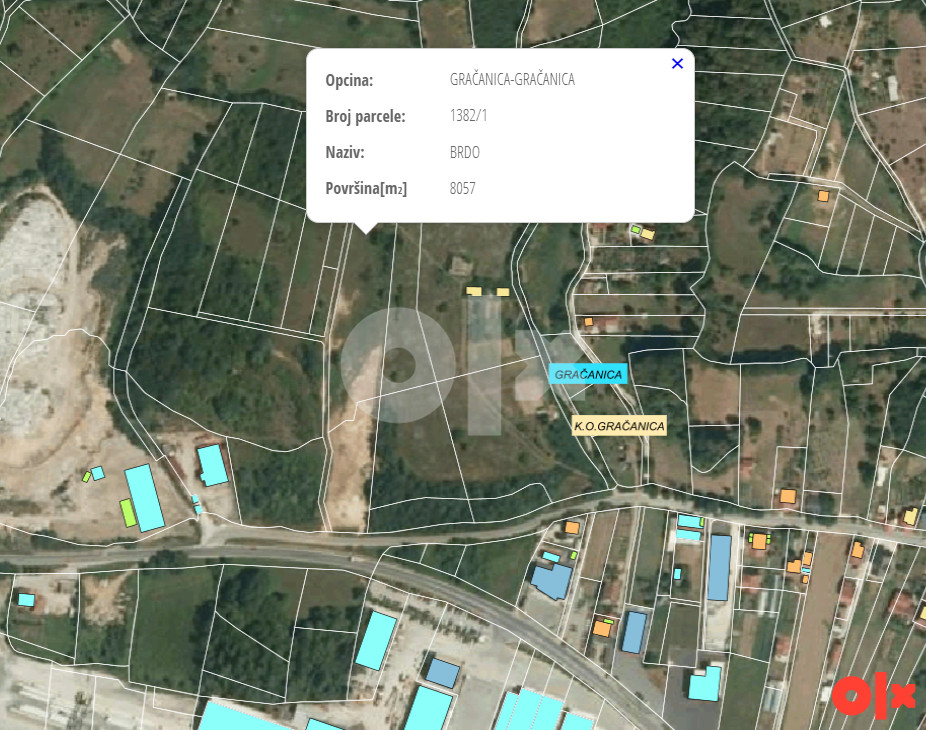Close the parcel info popup
Image resolution: width=926 pixels, height=730 pixels.
677,63
